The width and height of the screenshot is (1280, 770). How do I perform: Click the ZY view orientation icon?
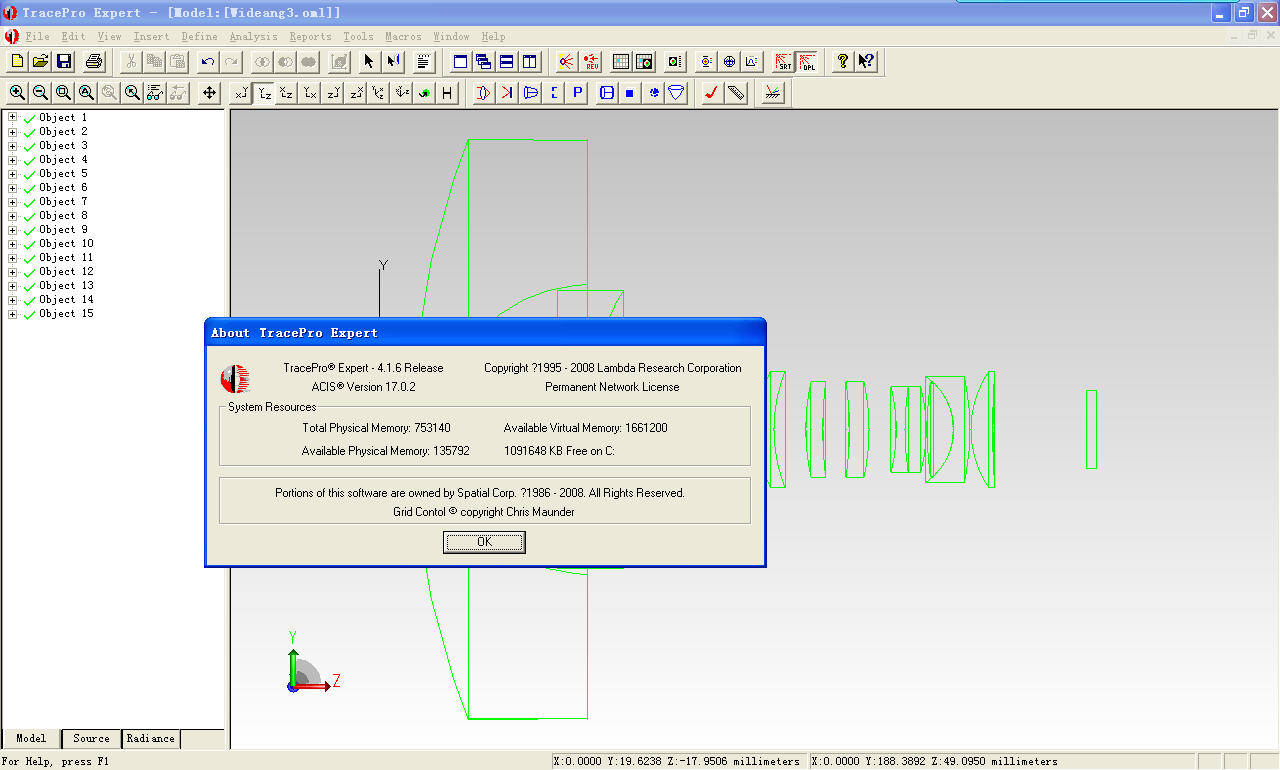[333, 92]
